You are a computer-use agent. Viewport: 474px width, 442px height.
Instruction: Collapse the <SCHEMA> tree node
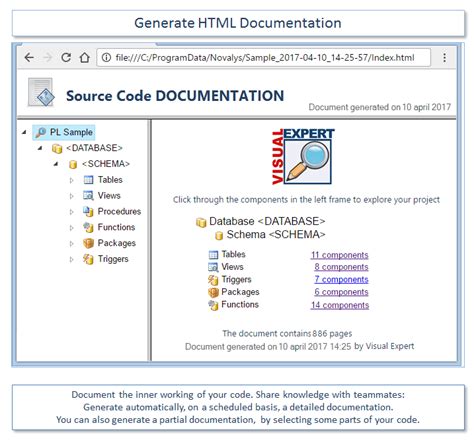(56, 164)
